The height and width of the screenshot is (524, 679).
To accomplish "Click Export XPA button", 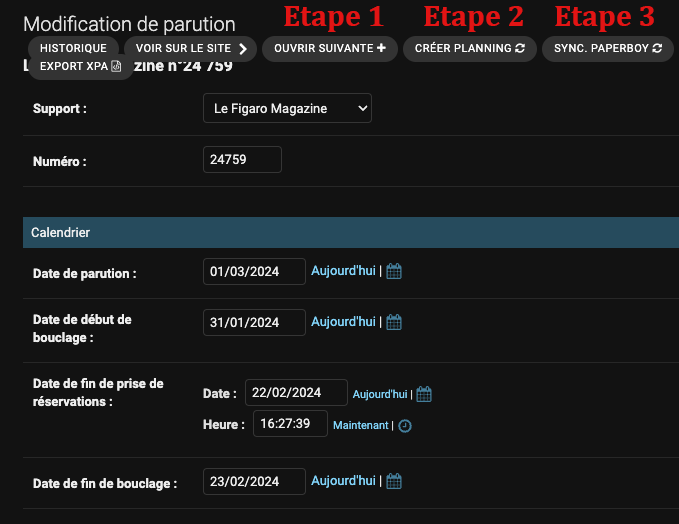I will click(x=81, y=67).
